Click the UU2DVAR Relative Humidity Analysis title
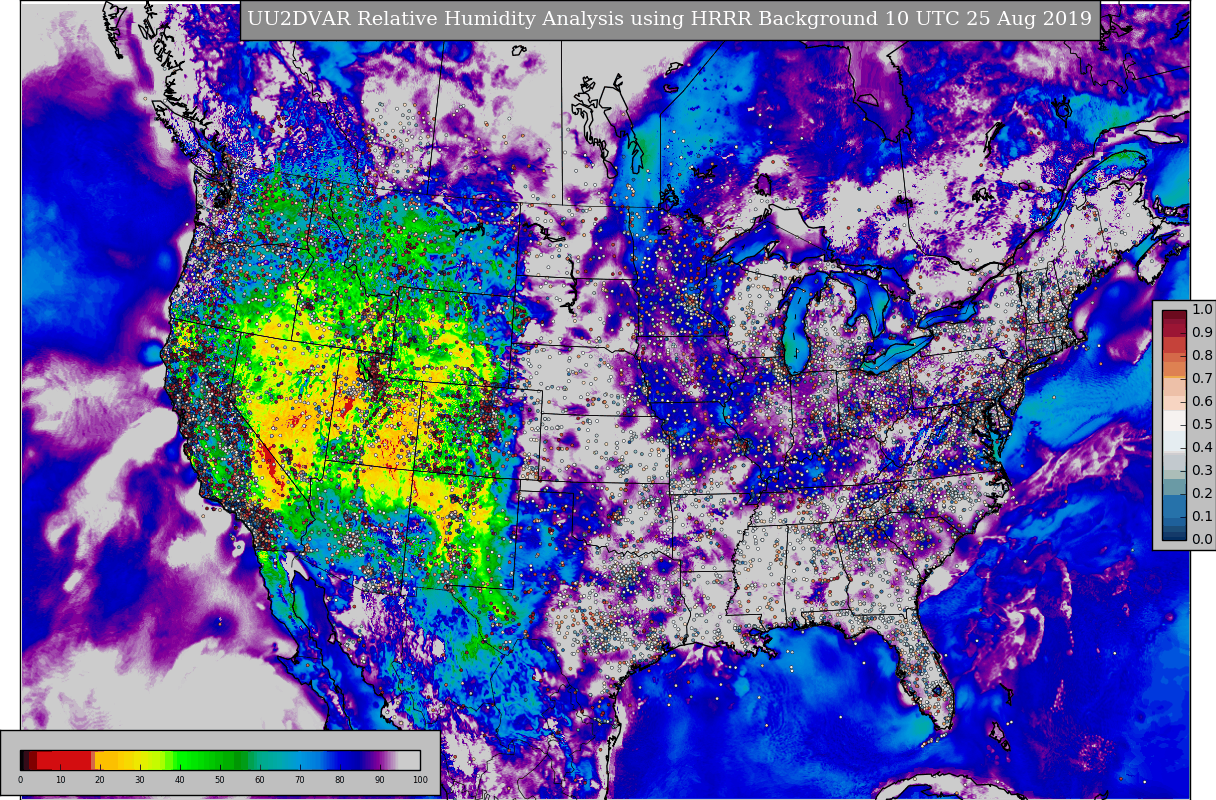This screenshot has width=1216, height=800. (670, 20)
